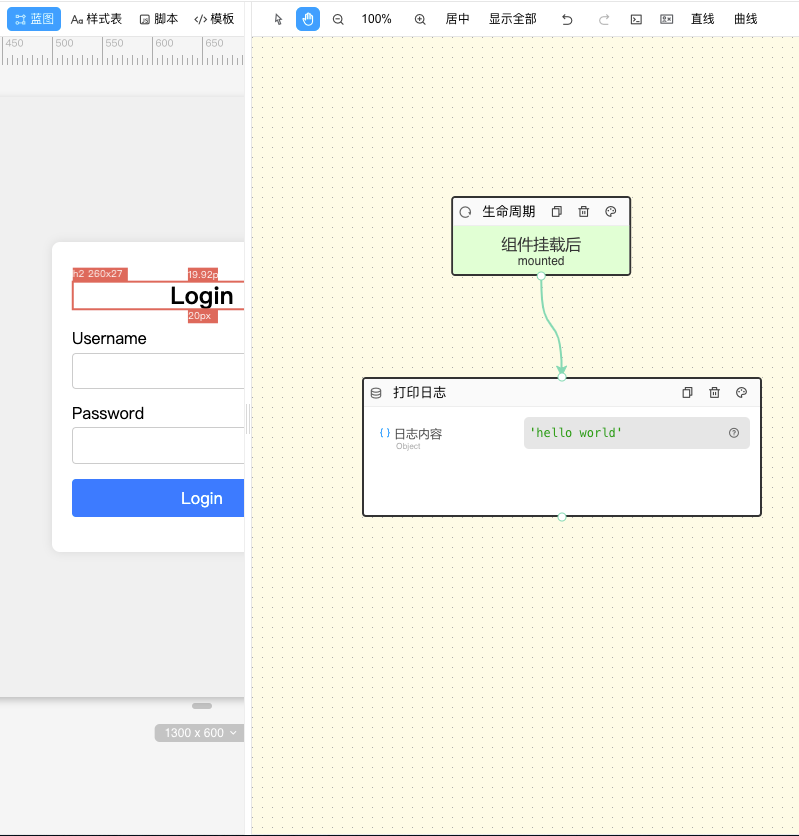Switch connection style to 曲线

[746, 19]
